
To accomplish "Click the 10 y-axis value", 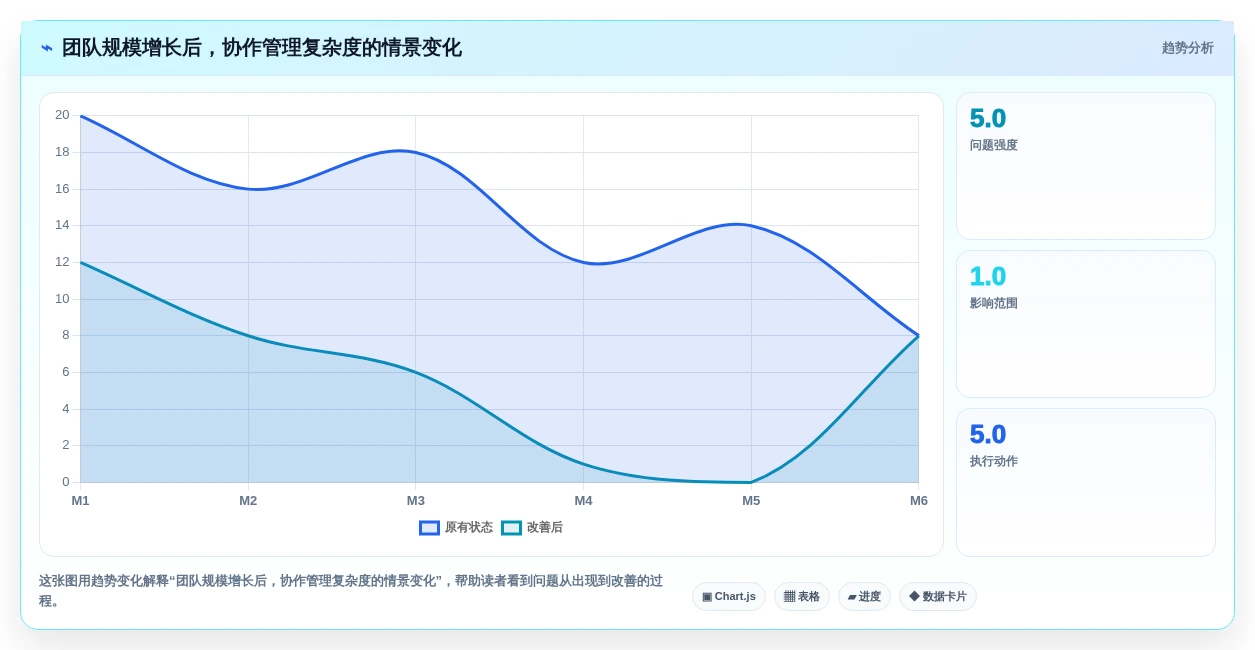I will pyautogui.click(x=62, y=298).
